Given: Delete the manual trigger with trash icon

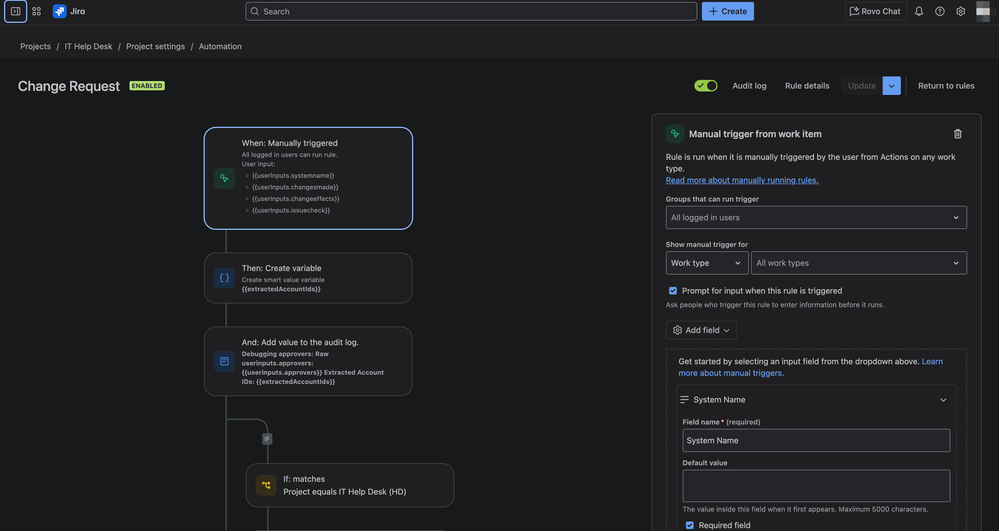Looking at the screenshot, I should pyautogui.click(x=957, y=134).
